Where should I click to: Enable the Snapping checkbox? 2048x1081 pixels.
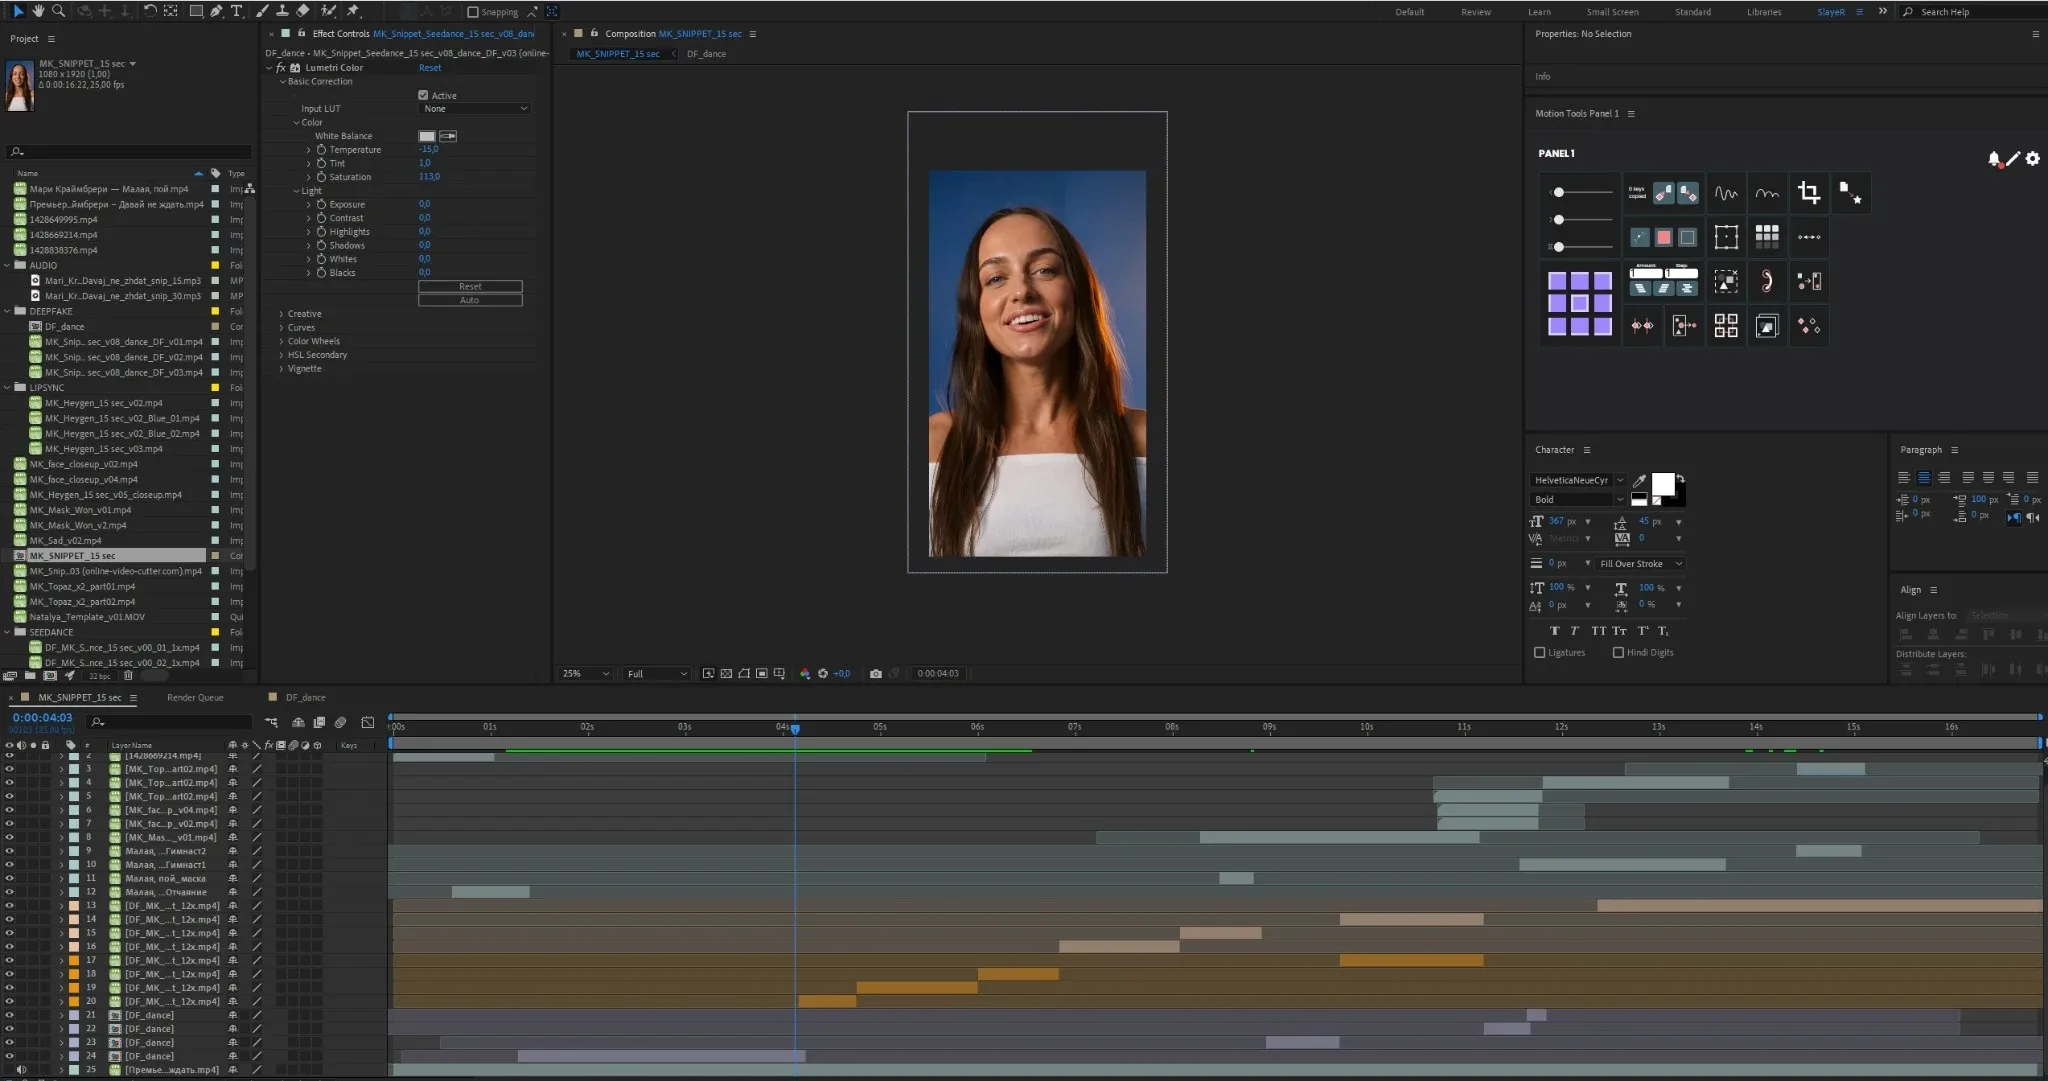coord(473,12)
